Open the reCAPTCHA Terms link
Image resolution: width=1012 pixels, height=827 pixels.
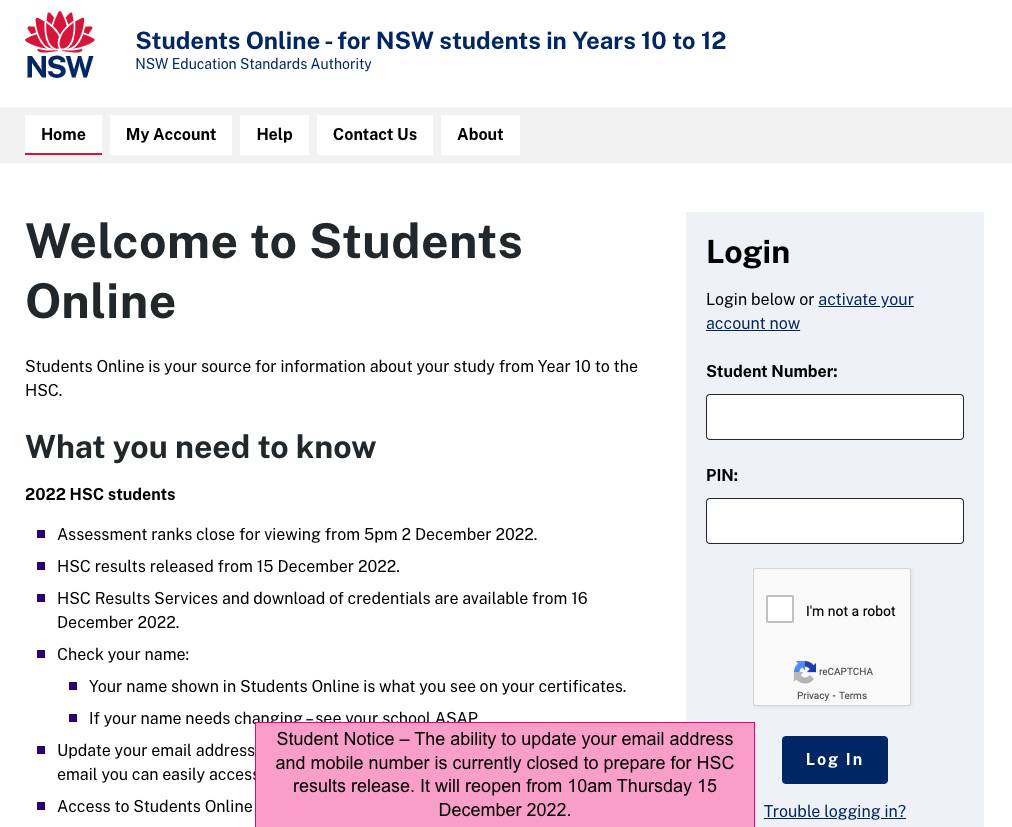point(853,695)
